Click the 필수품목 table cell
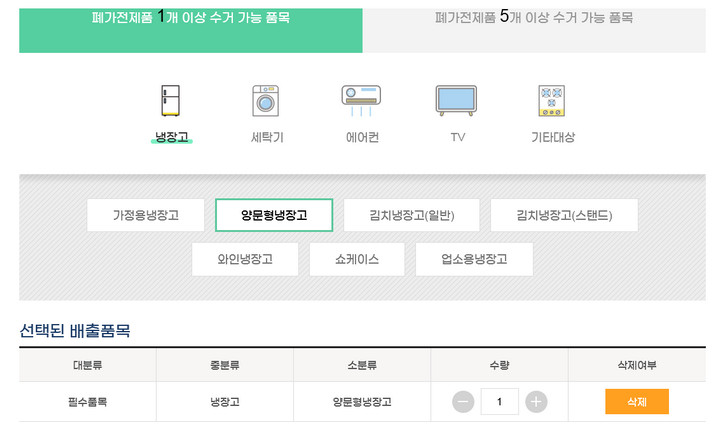Viewport: 720px width, 429px height. pos(87,402)
